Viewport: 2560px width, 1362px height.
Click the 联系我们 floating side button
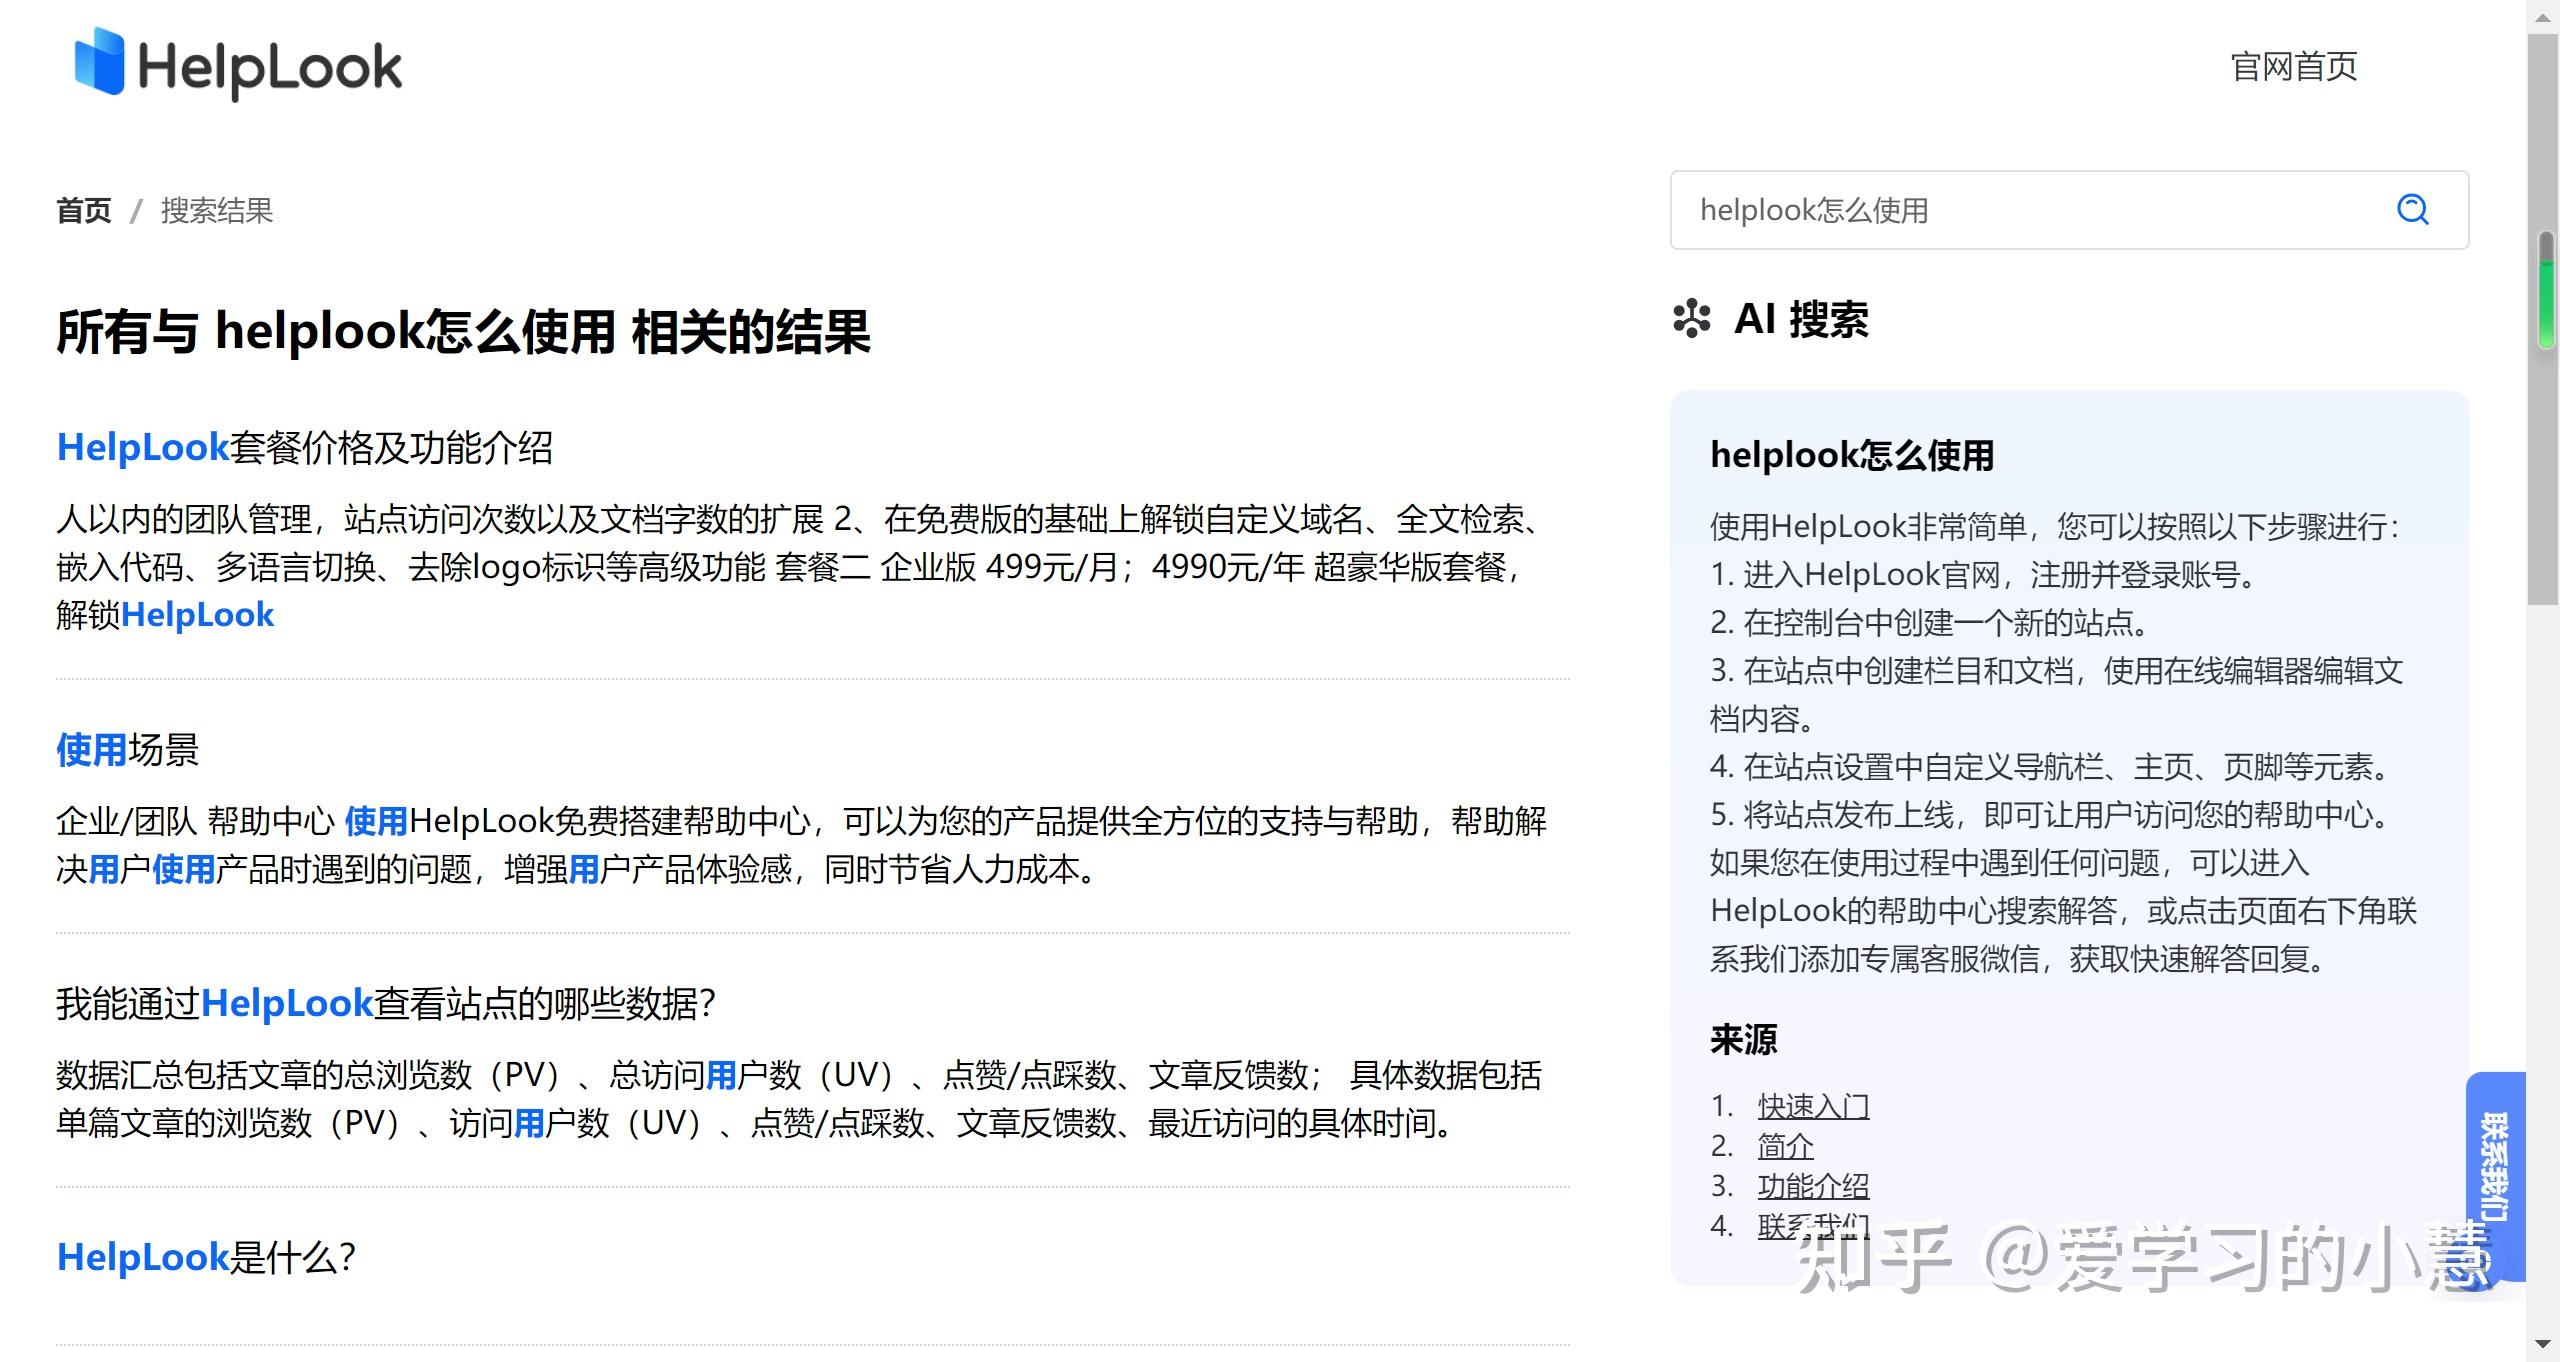[x=2495, y=1176]
